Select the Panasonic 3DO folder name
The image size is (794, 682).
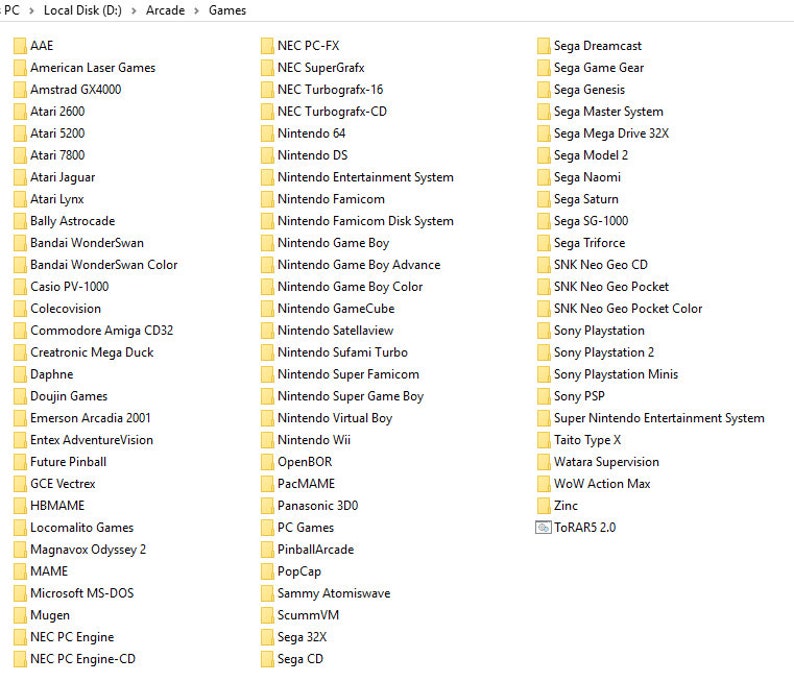pos(317,505)
